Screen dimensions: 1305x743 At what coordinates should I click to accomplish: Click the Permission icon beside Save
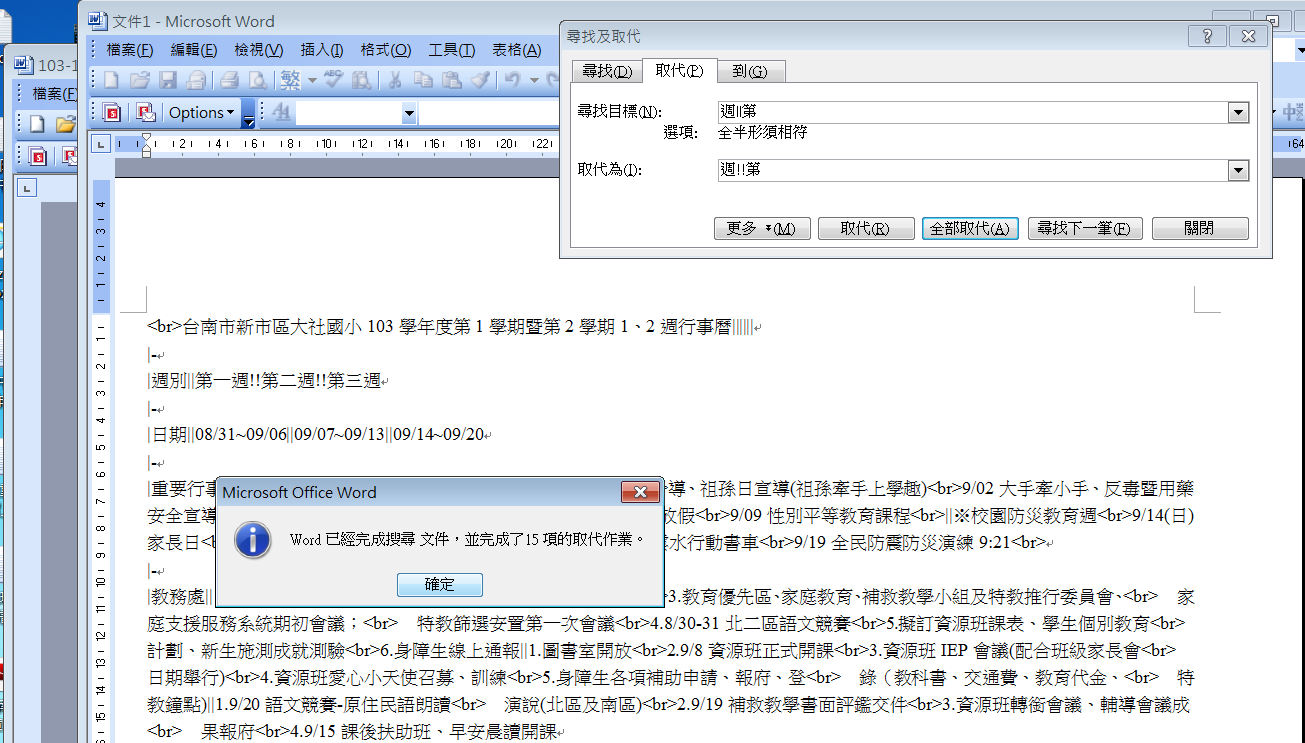196,80
